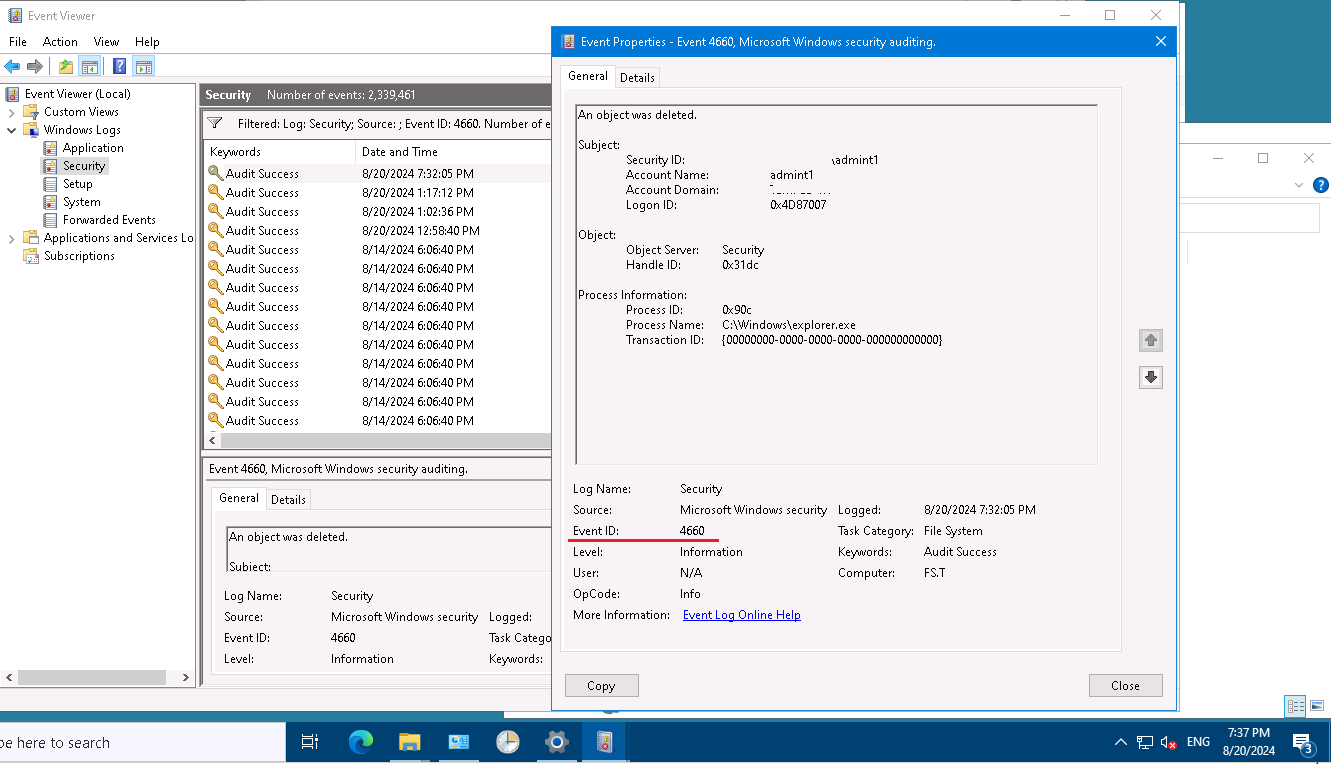The width and height of the screenshot is (1331, 764).
Task: Toggle the Show/Hide Action Pane toolbar icon
Action: tap(144, 67)
